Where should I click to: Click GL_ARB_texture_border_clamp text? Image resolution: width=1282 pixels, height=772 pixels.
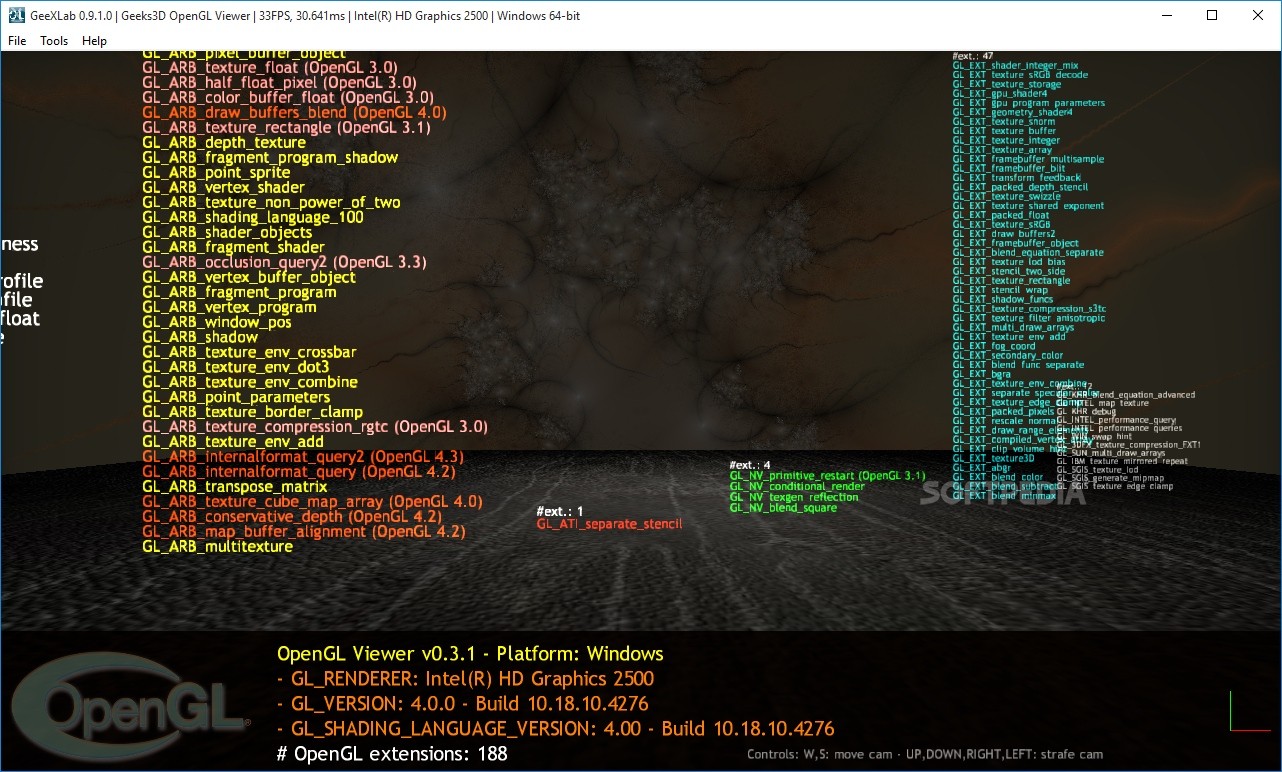pos(252,412)
